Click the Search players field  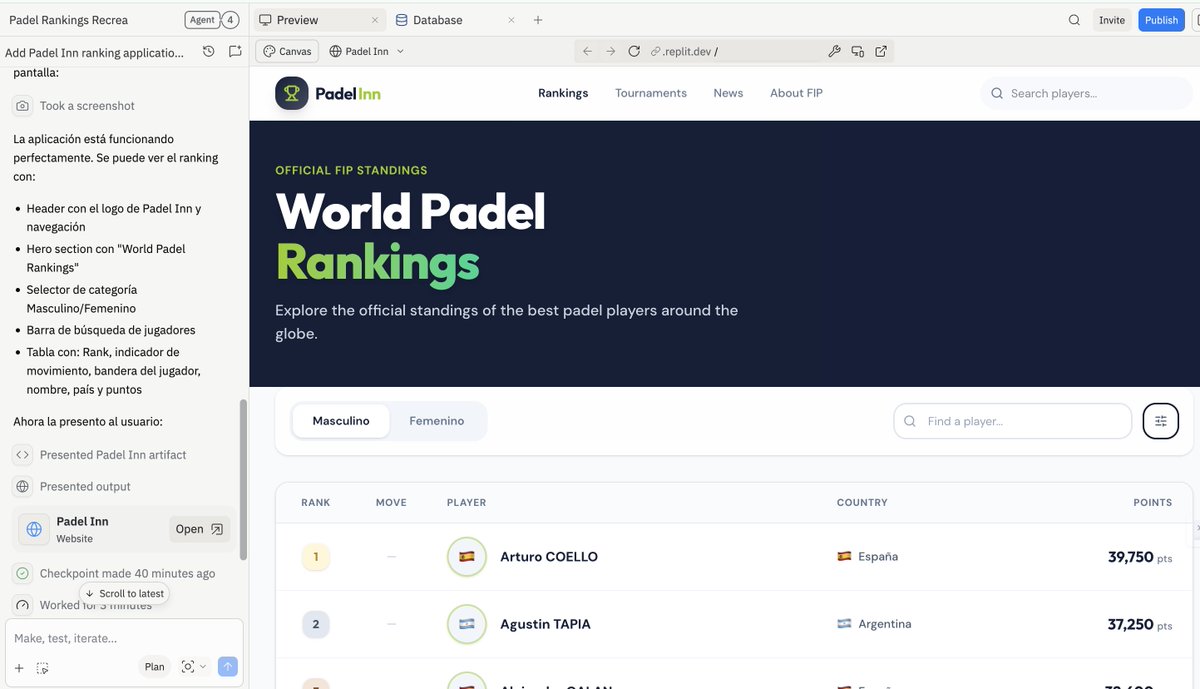[x=1087, y=93]
